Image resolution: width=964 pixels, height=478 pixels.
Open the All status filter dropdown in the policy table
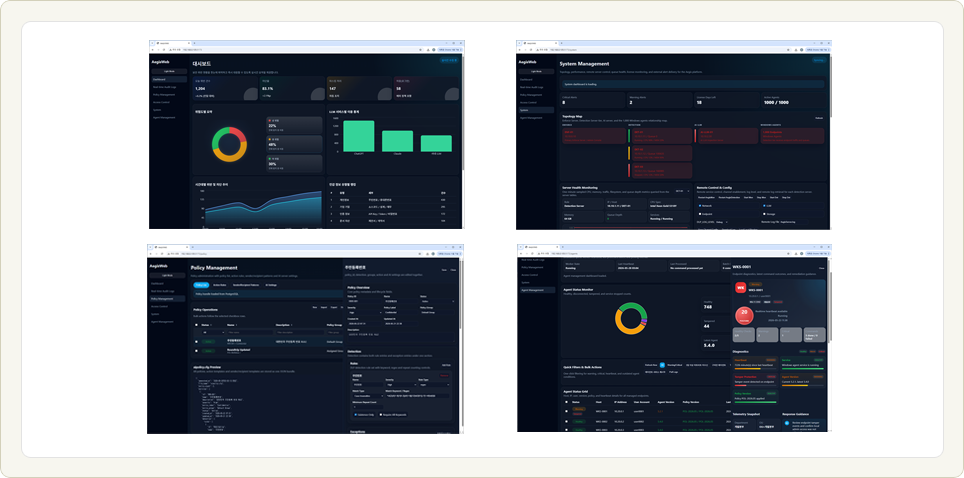click(213, 332)
